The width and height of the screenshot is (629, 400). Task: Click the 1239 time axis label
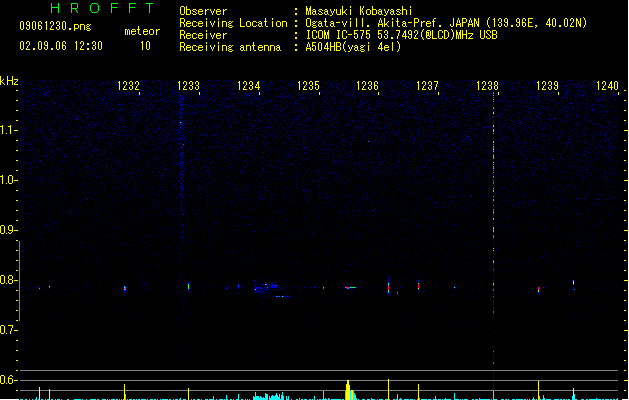[547, 86]
